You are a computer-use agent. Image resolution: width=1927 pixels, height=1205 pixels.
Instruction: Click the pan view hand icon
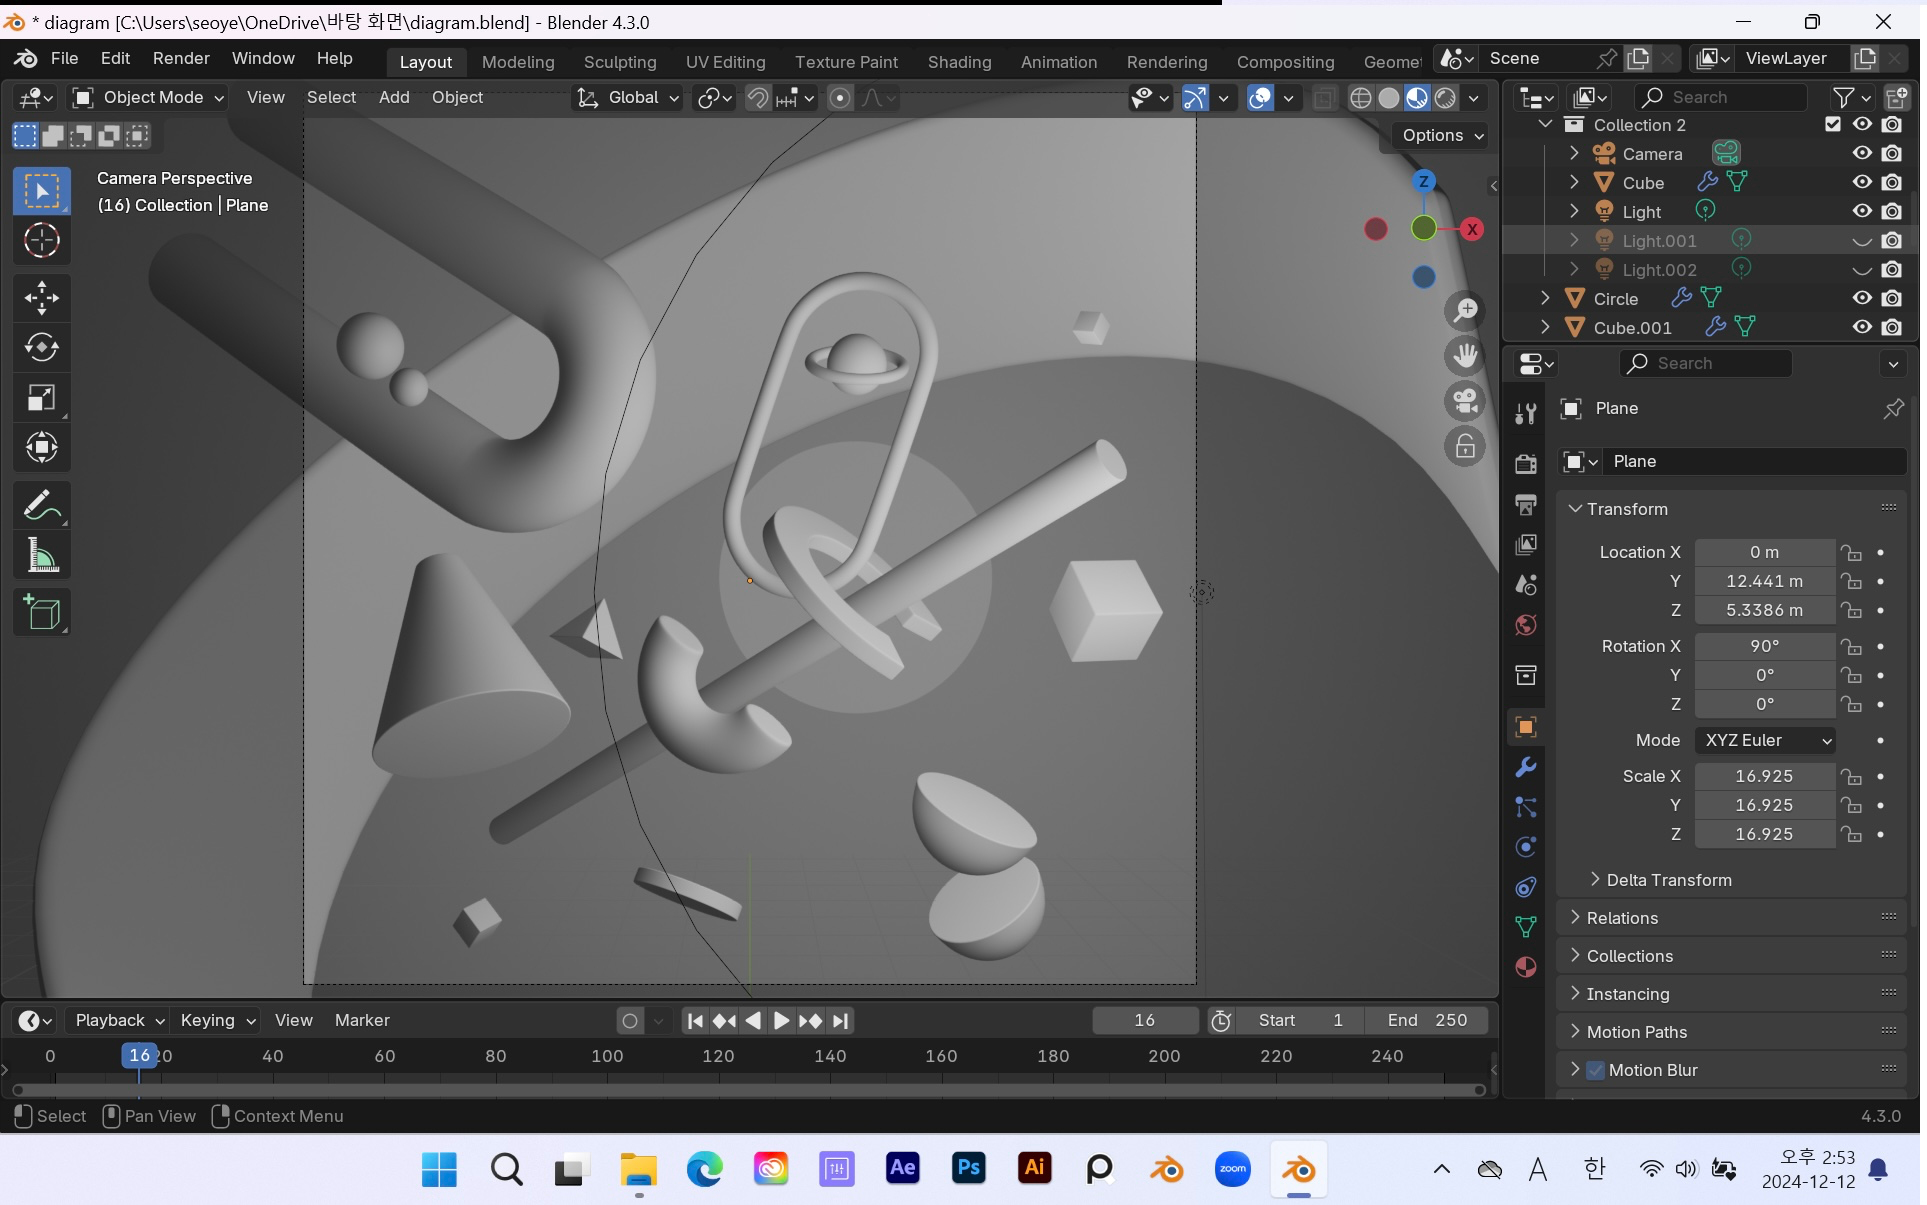coord(1465,356)
